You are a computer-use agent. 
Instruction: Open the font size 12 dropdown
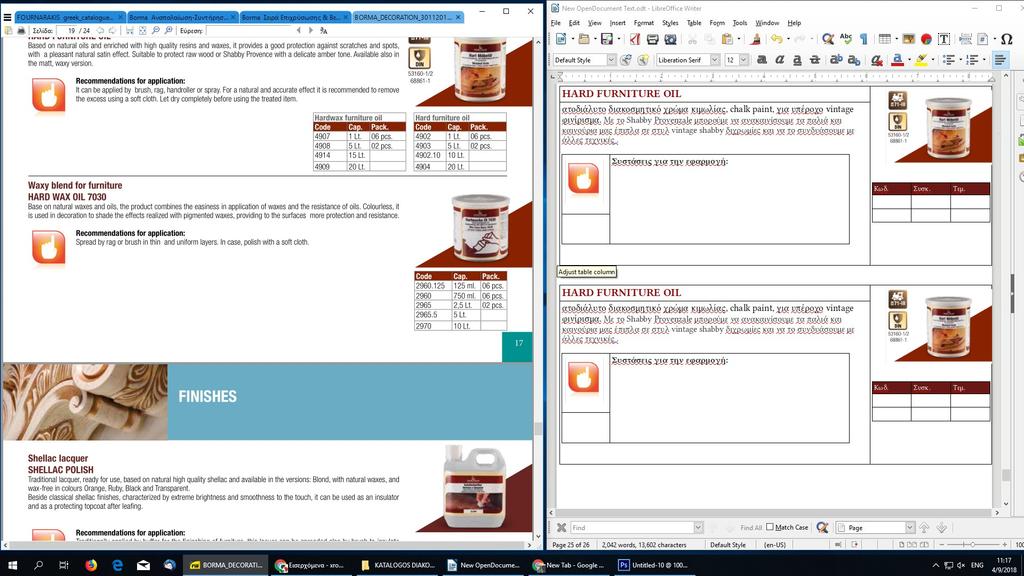tap(743, 60)
